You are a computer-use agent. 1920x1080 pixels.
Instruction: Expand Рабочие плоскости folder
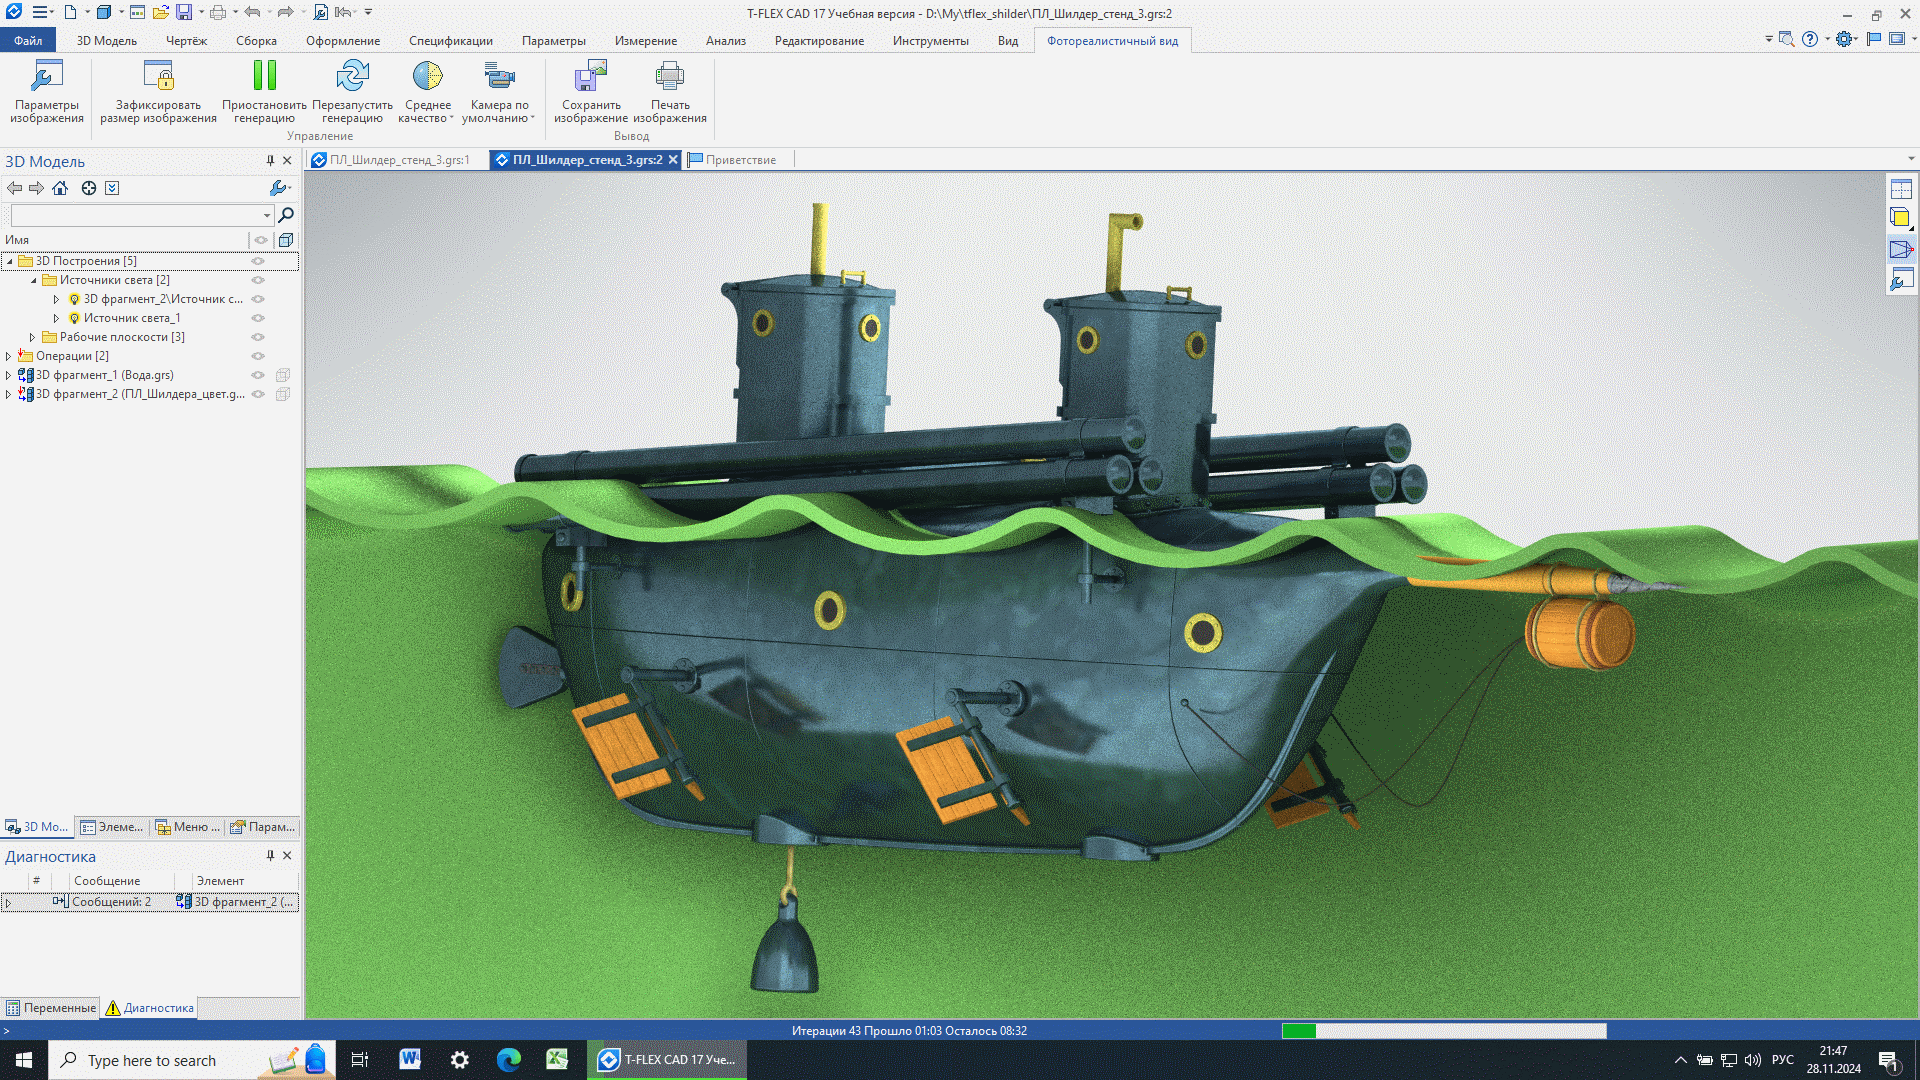tap(33, 337)
